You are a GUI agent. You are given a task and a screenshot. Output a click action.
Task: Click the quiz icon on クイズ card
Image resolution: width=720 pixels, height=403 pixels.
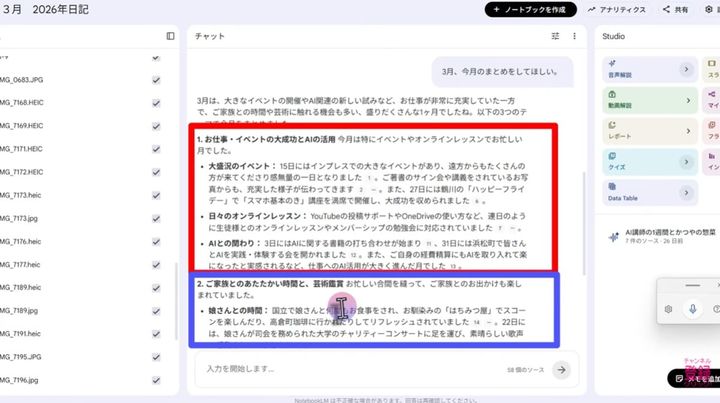[612, 156]
